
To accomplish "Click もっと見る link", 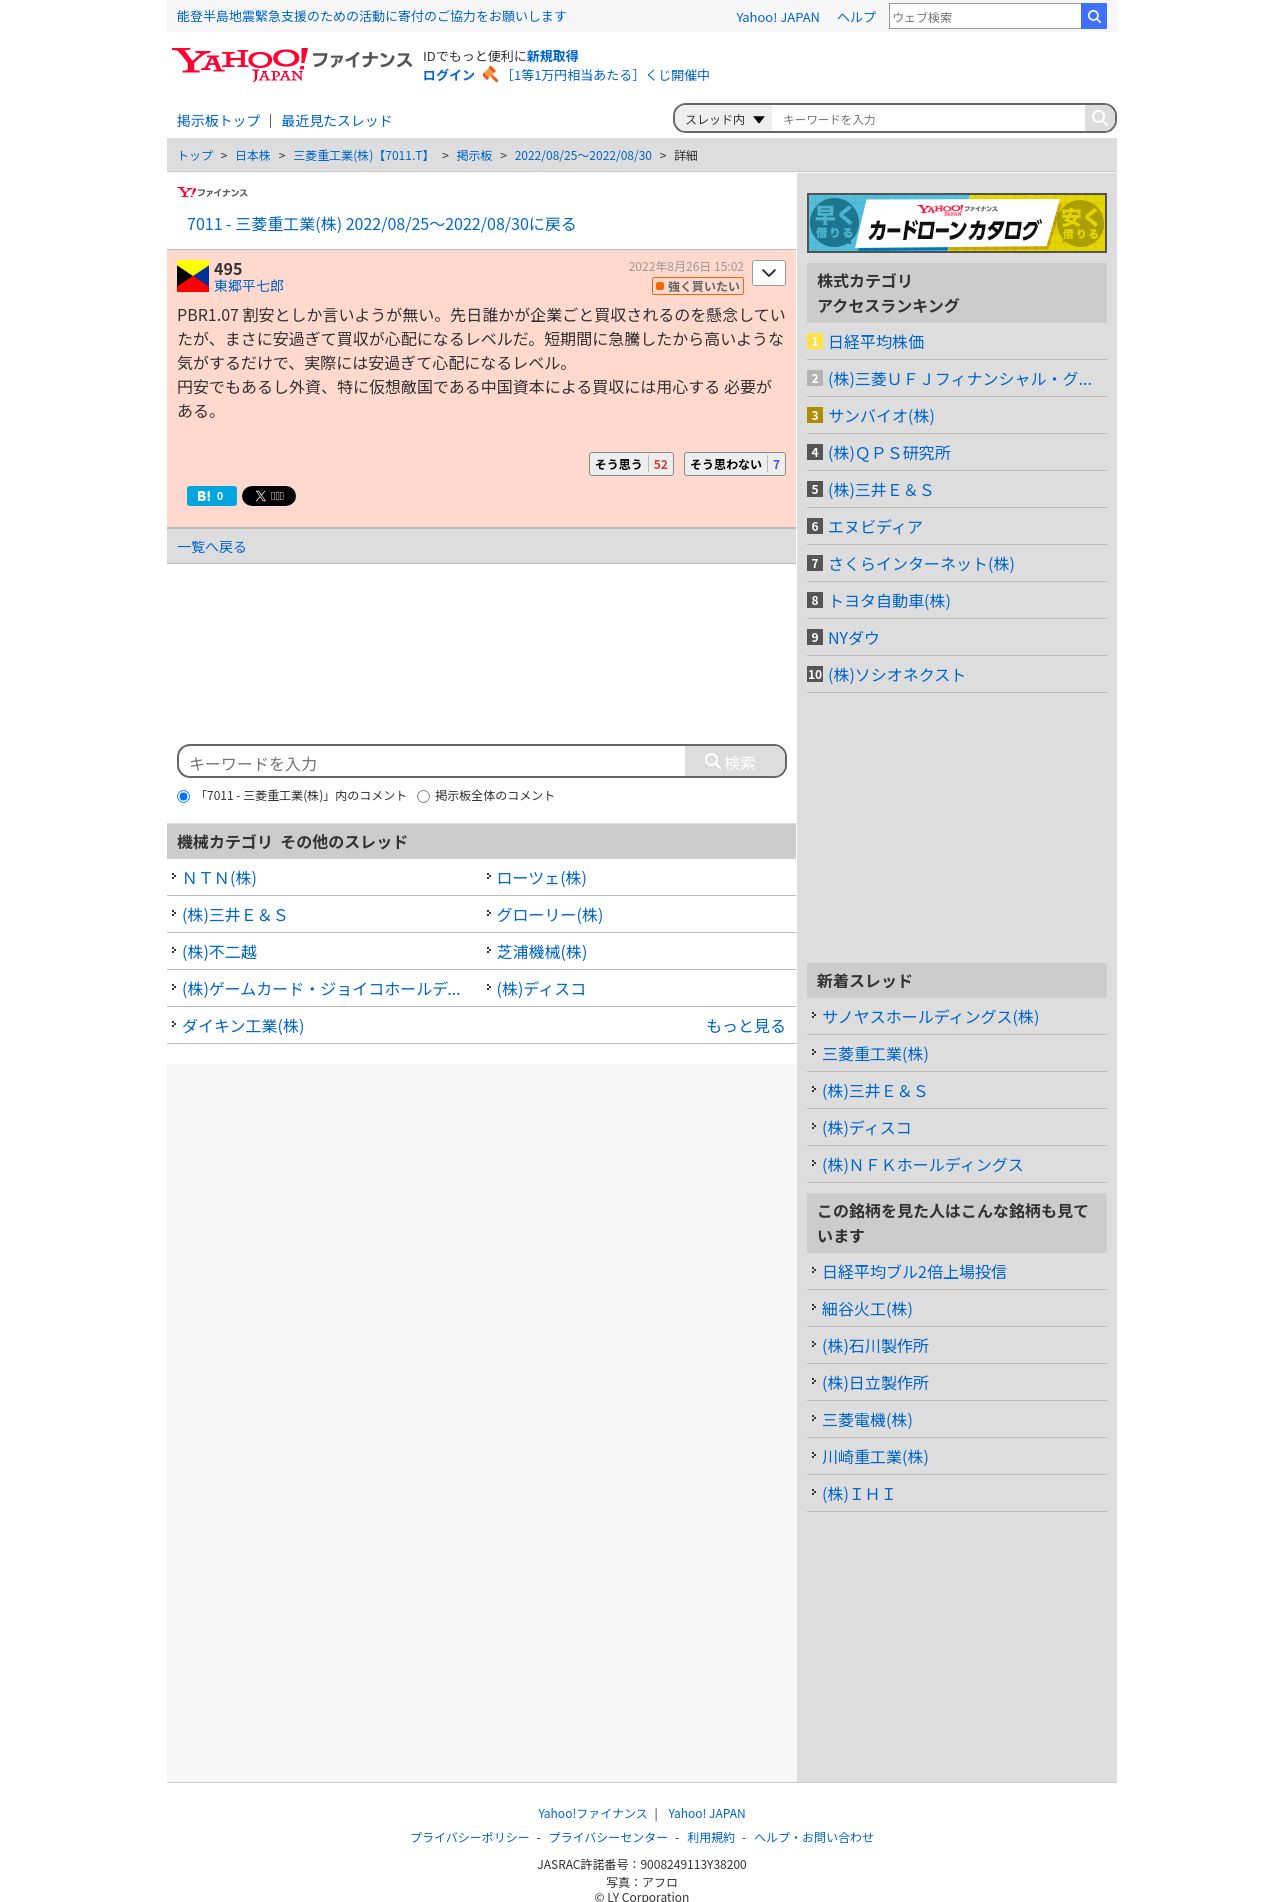I will [746, 1026].
